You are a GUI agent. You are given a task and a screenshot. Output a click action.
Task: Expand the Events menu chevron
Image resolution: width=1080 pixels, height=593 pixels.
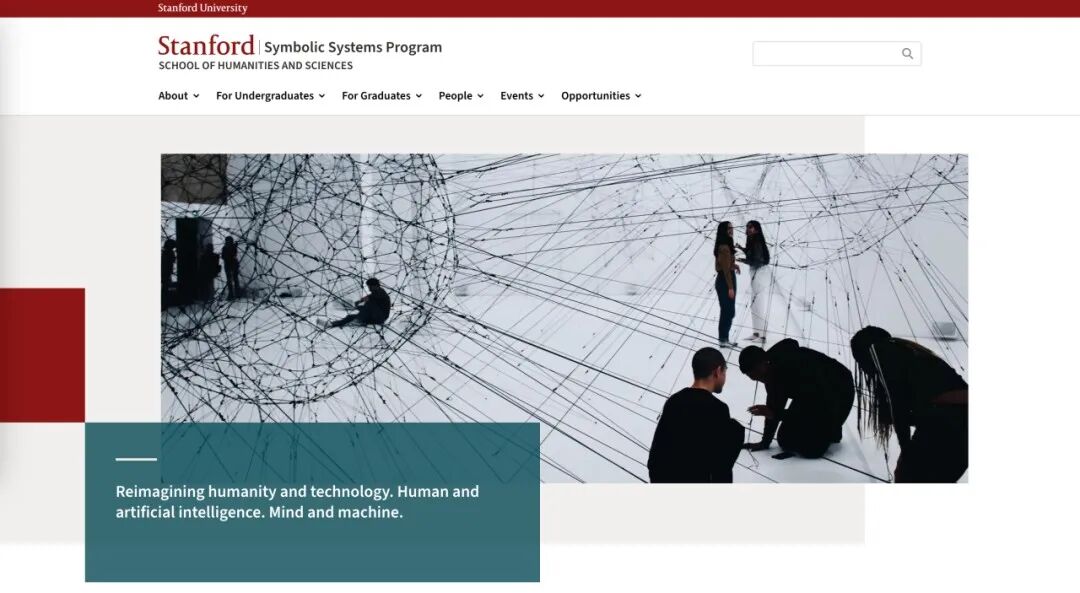click(541, 96)
